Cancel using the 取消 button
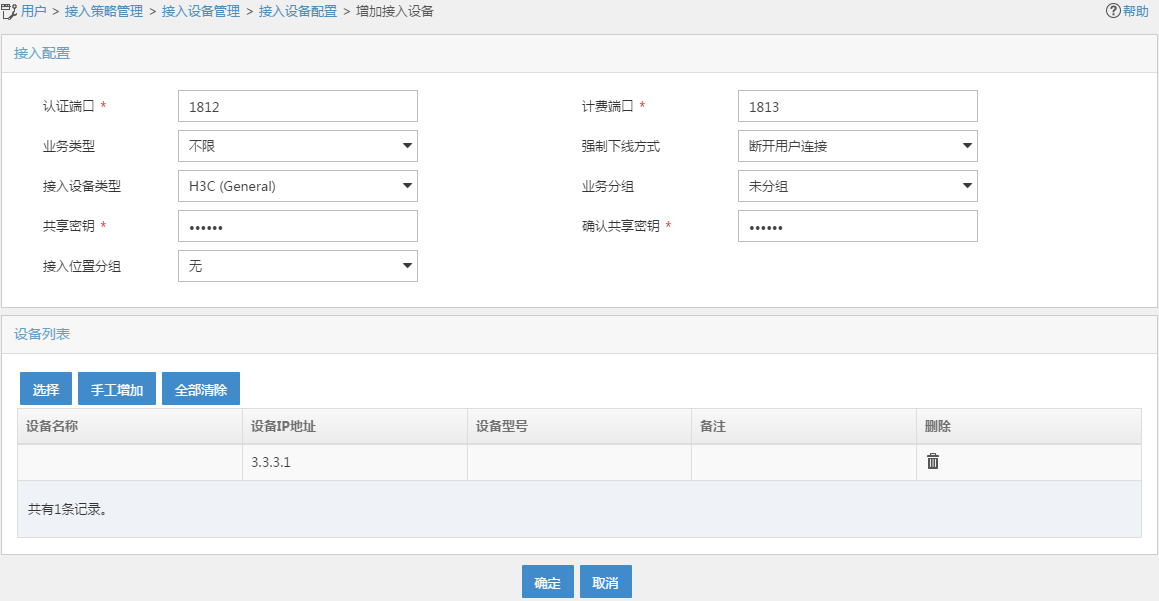Screen dimensions: 1159x601 [x=605, y=583]
